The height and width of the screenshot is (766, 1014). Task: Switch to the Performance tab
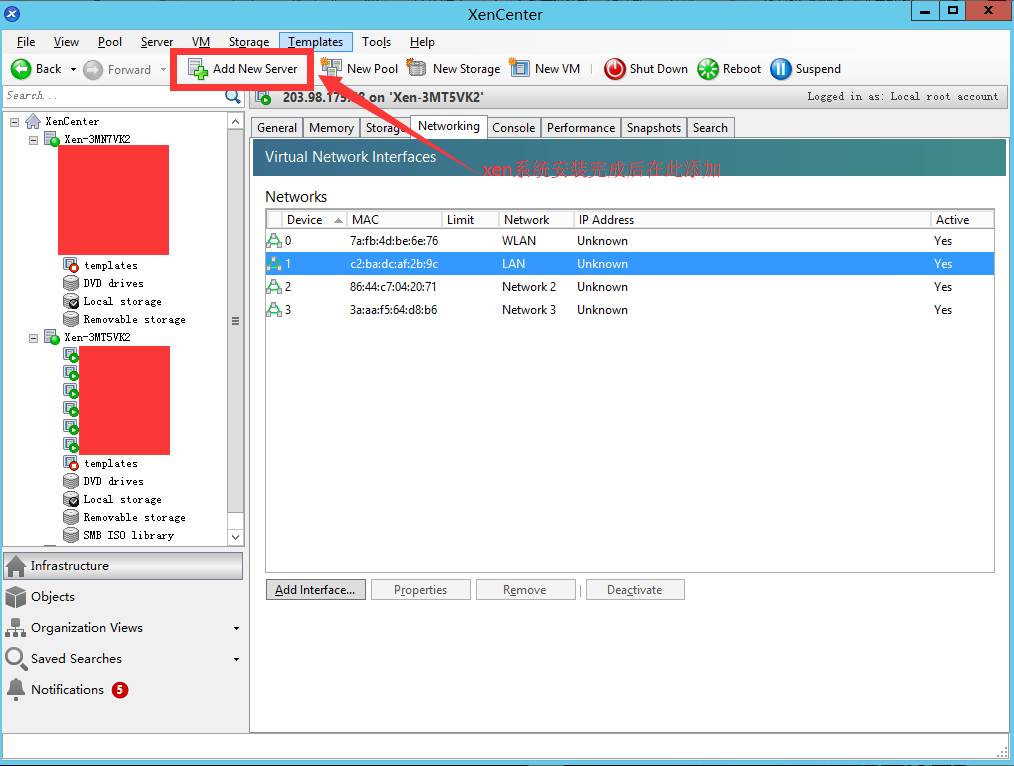point(581,128)
